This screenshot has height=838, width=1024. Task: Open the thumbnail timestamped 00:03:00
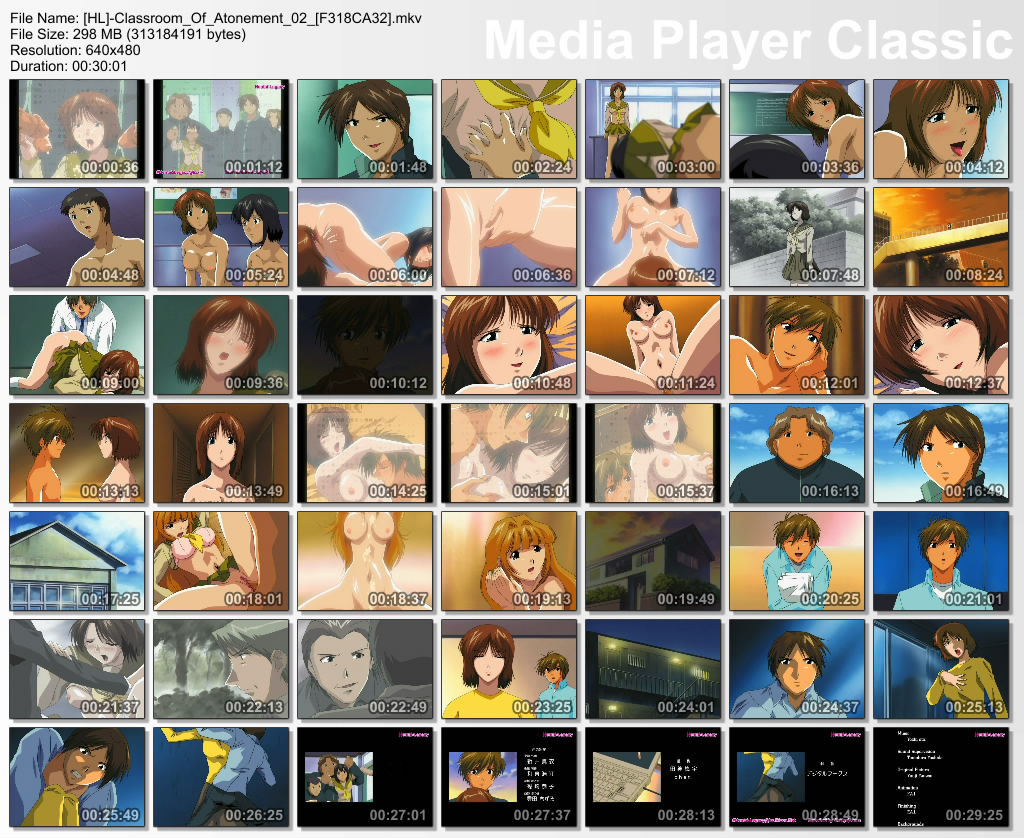(x=653, y=129)
